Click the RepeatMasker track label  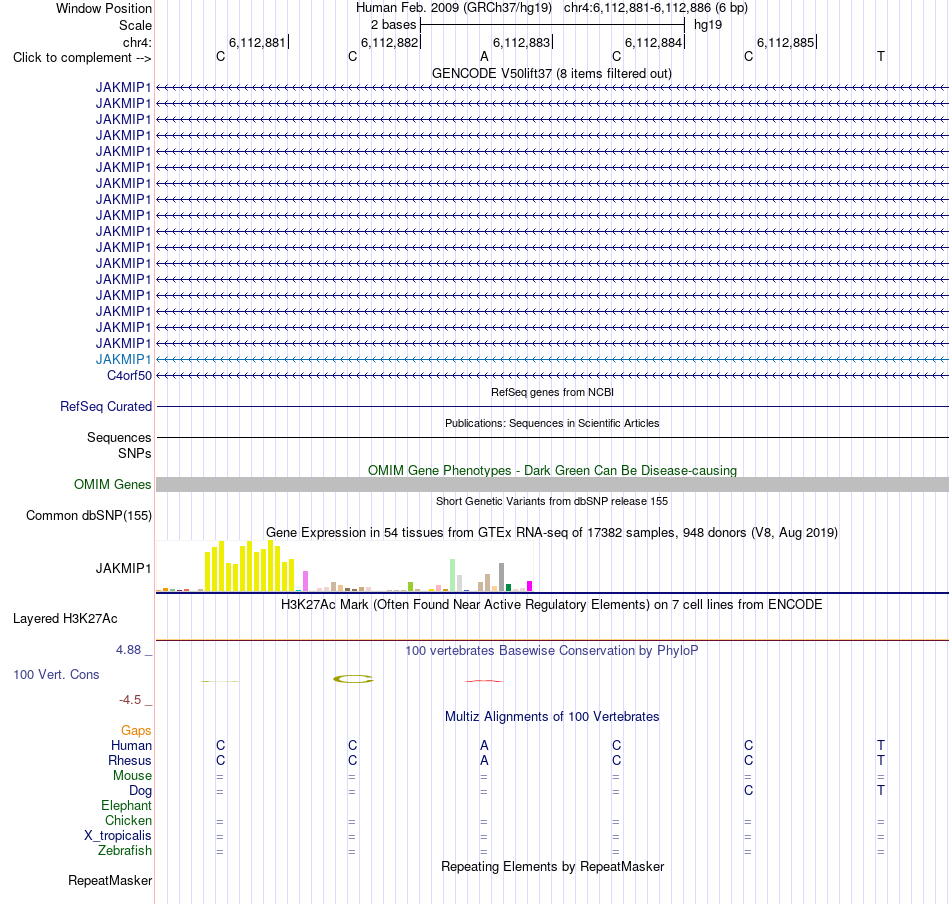coord(110,881)
